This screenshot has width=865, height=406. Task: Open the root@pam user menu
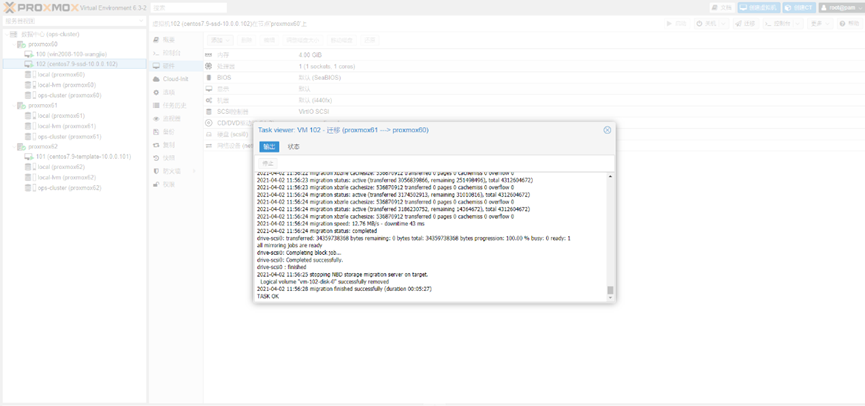click(x=840, y=7)
